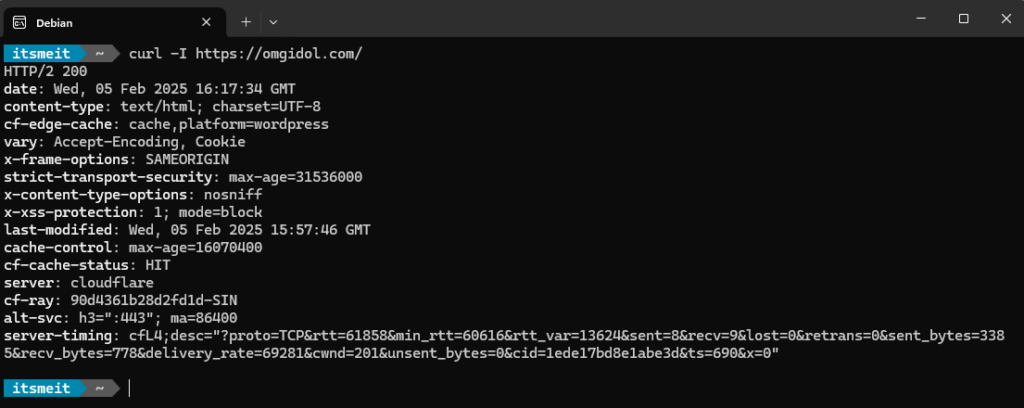Image resolution: width=1024 pixels, height=408 pixels.
Task: Click the tilde segment of the bottom prompt
Action: (100, 387)
